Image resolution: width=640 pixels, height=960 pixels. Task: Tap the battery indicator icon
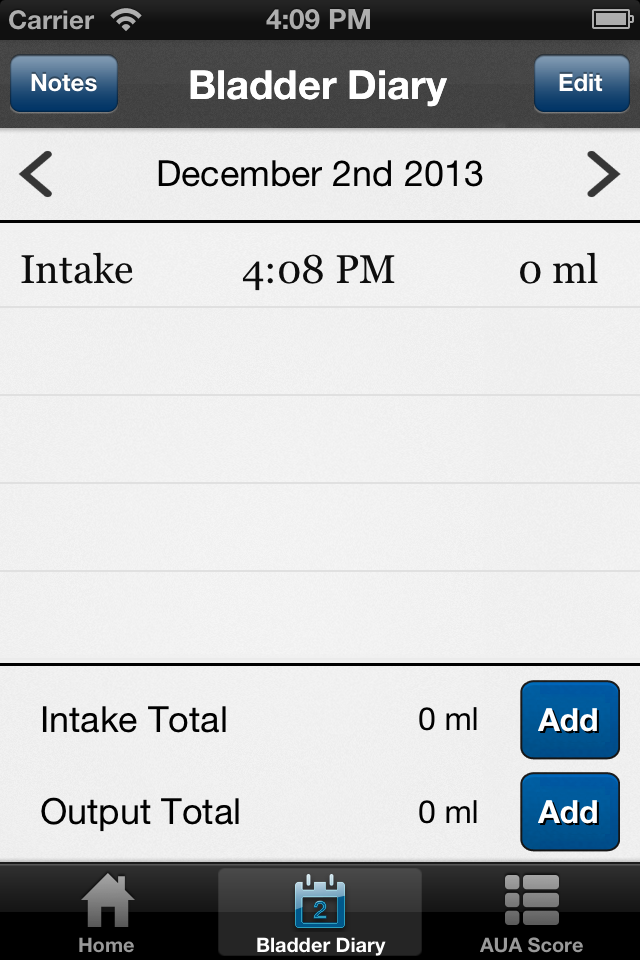click(x=612, y=20)
